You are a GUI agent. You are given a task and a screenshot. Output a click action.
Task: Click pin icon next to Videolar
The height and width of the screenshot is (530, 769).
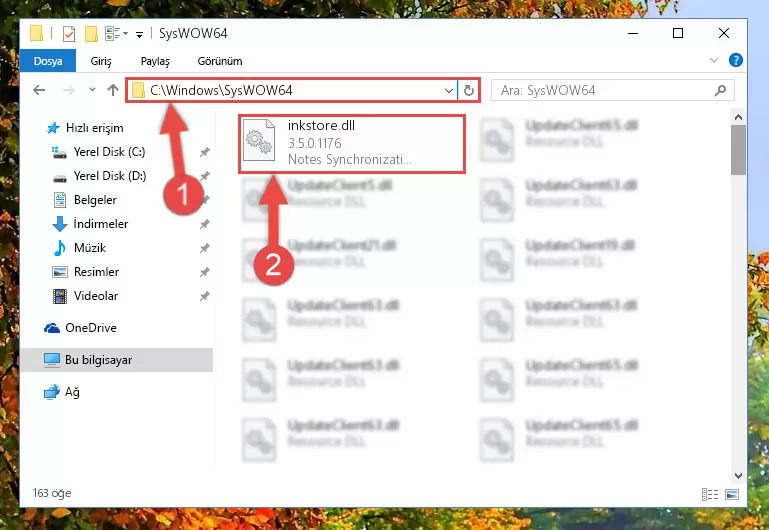coord(205,297)
